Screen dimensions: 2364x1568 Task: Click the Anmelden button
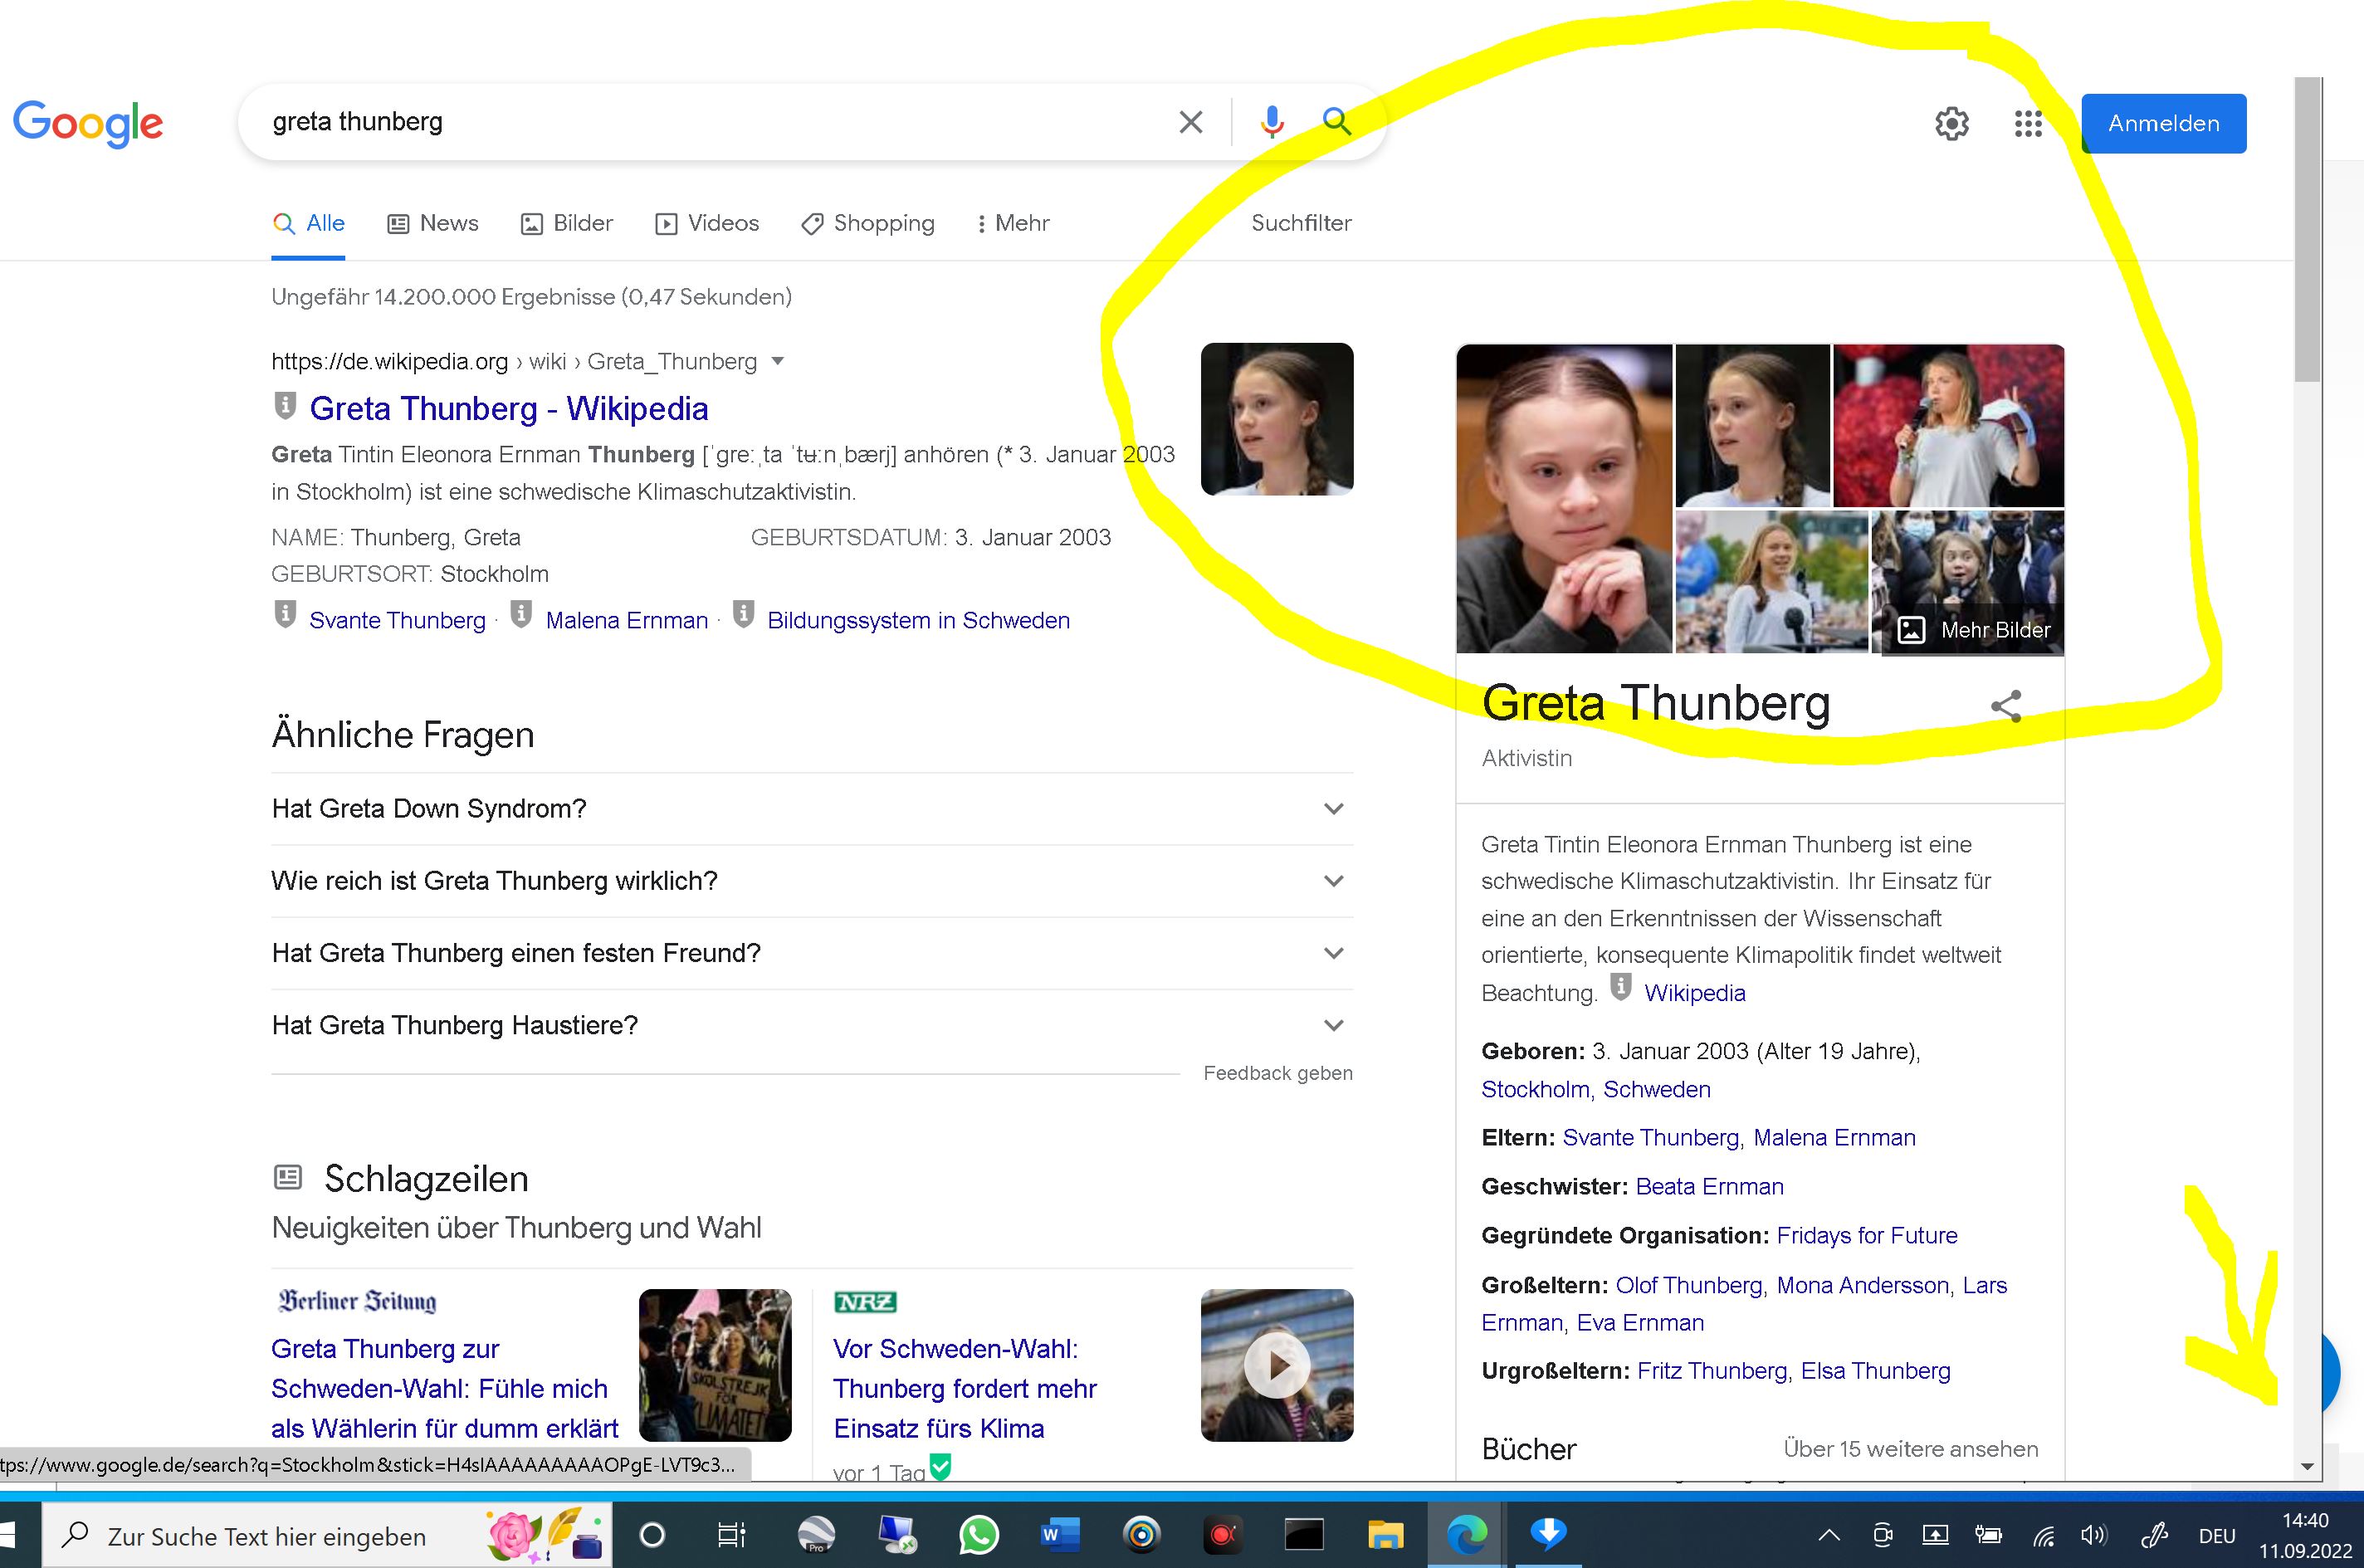click(2163, 124)
